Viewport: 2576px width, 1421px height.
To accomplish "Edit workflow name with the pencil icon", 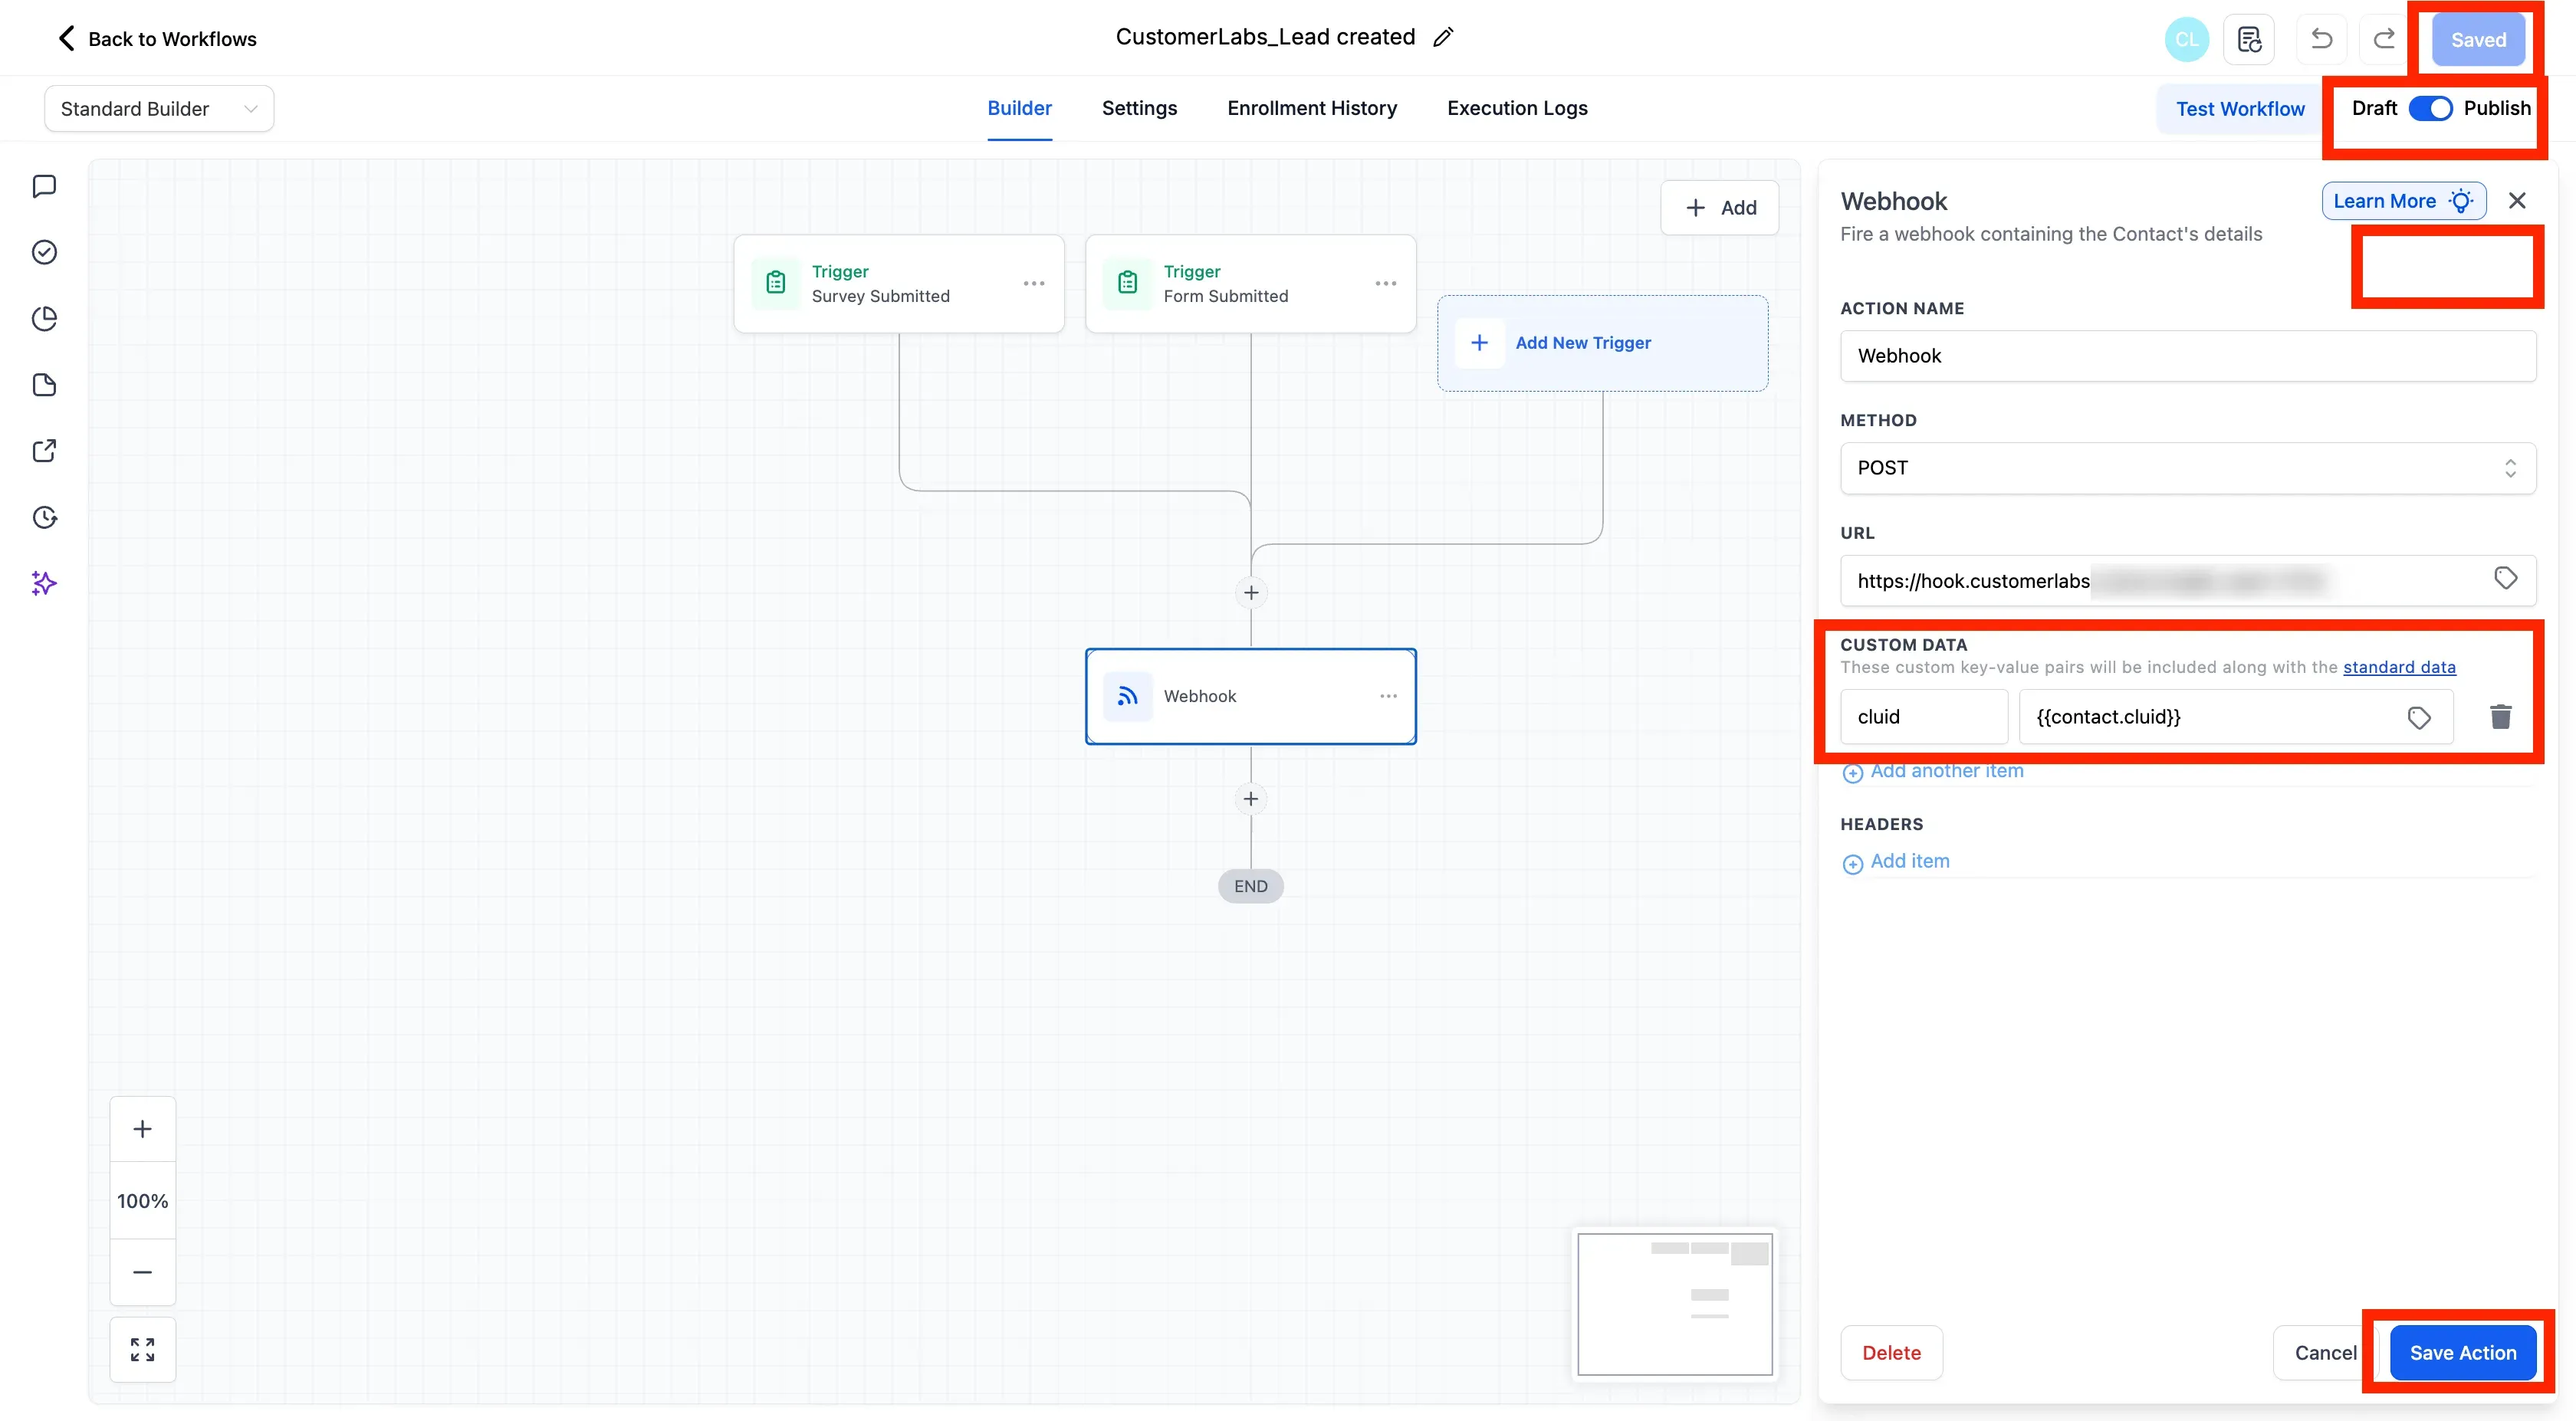I will 1443,37.
